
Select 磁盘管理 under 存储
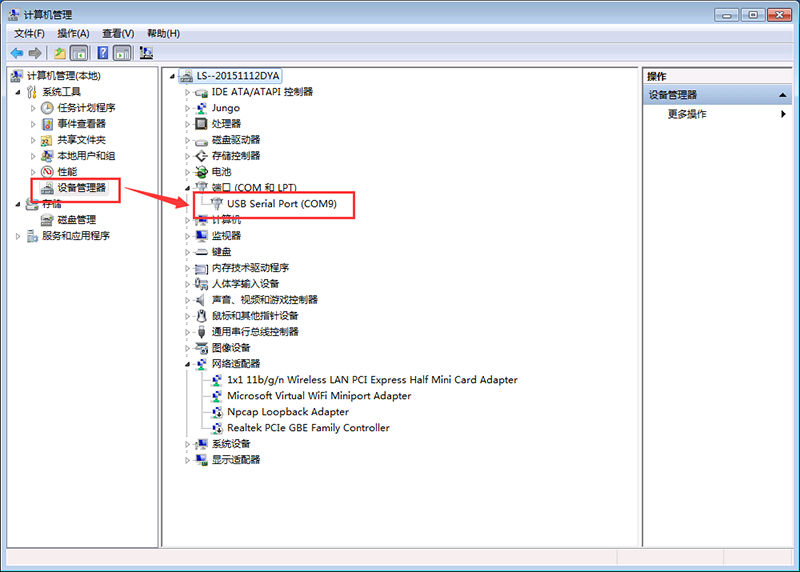[x=76, y=220]
